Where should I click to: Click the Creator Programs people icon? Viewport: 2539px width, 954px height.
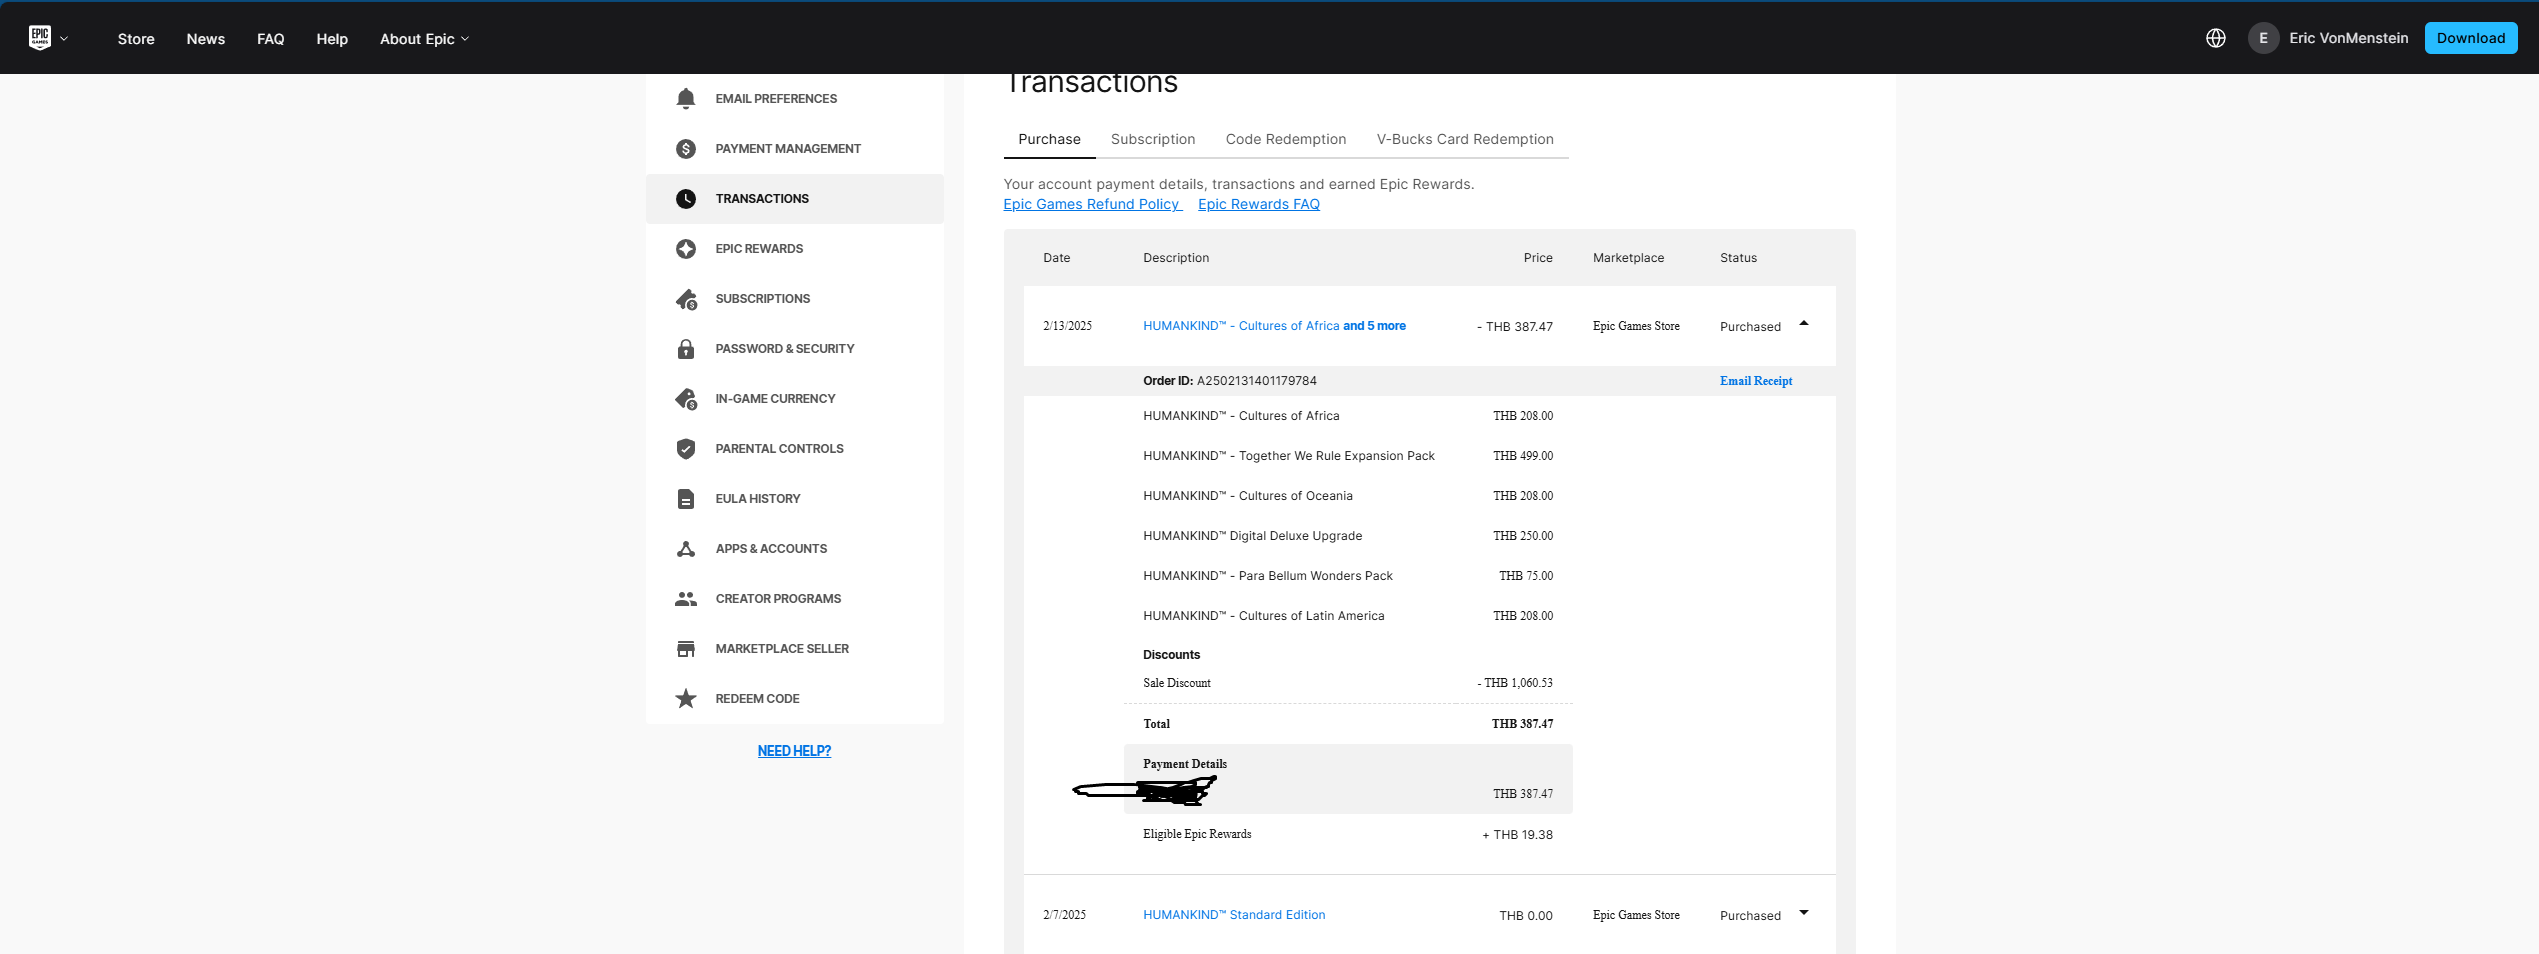coord(686,598)
